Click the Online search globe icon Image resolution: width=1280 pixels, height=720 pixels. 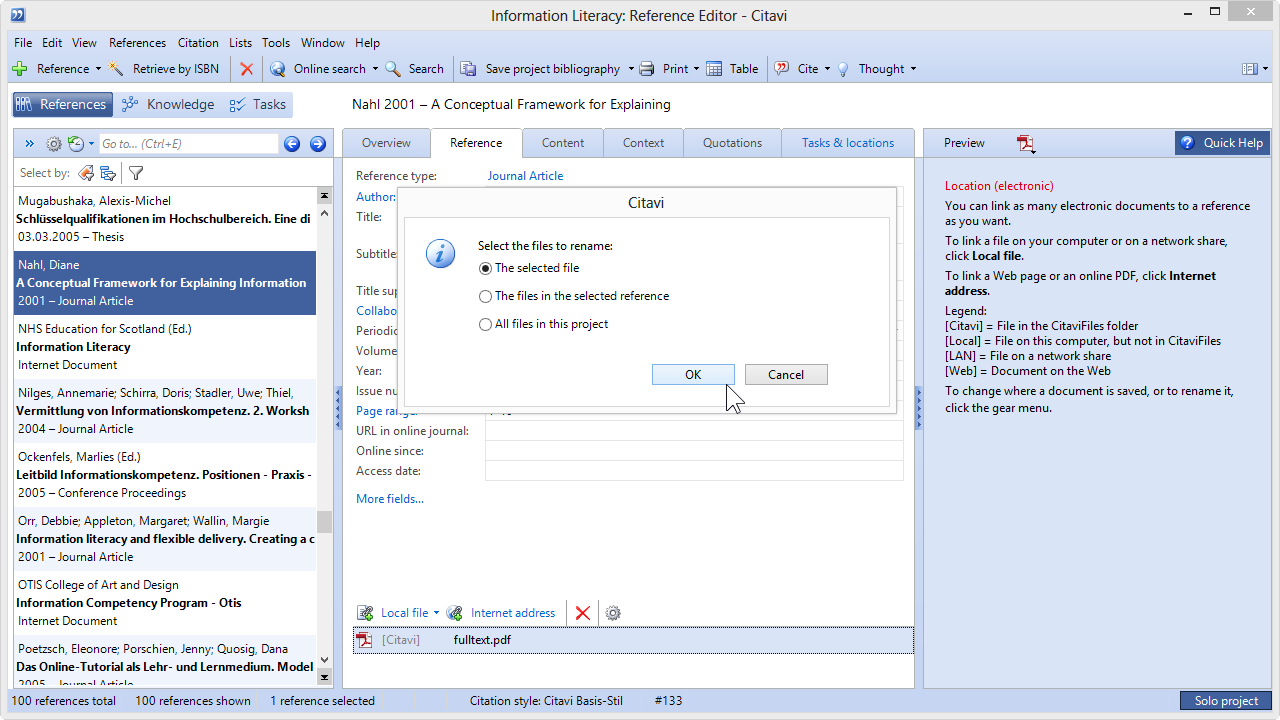click(278, 69)
